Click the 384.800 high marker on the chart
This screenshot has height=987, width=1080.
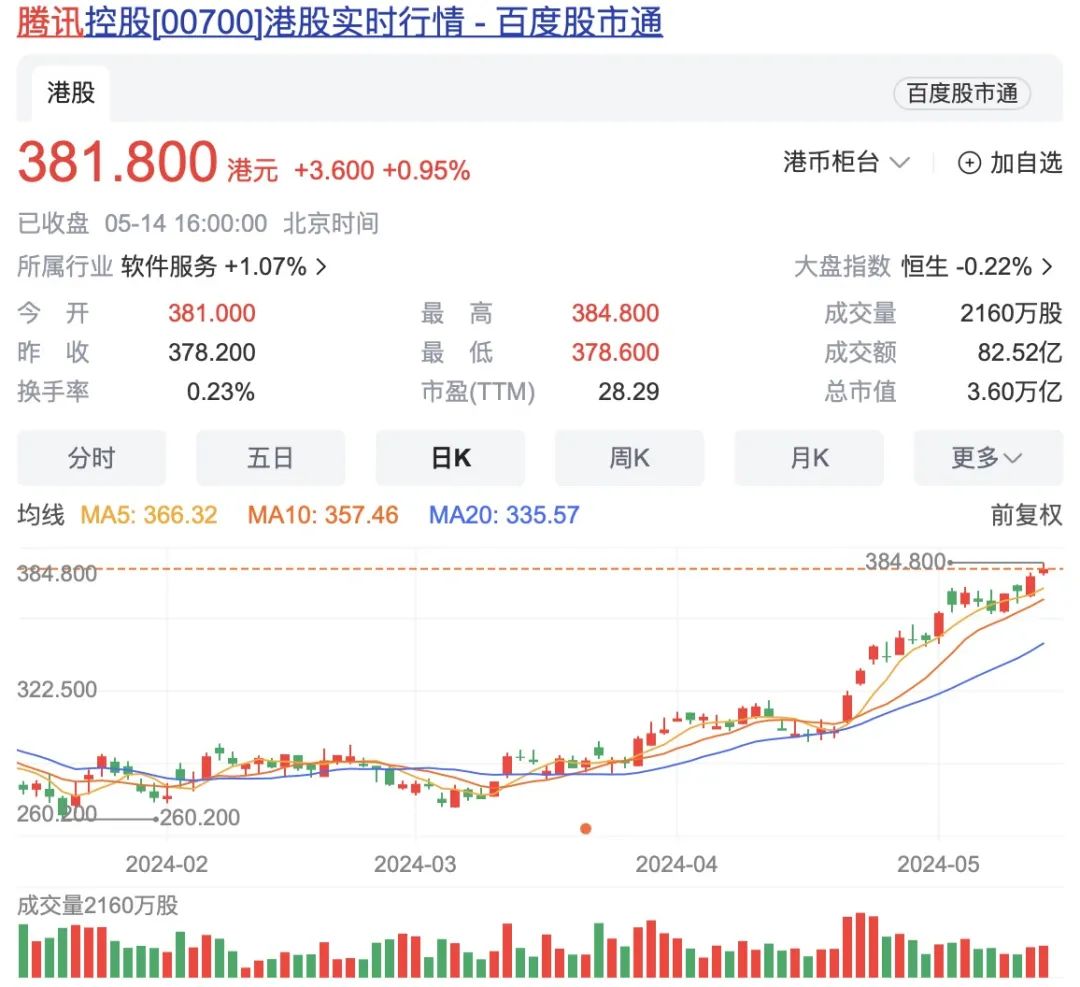905,562
